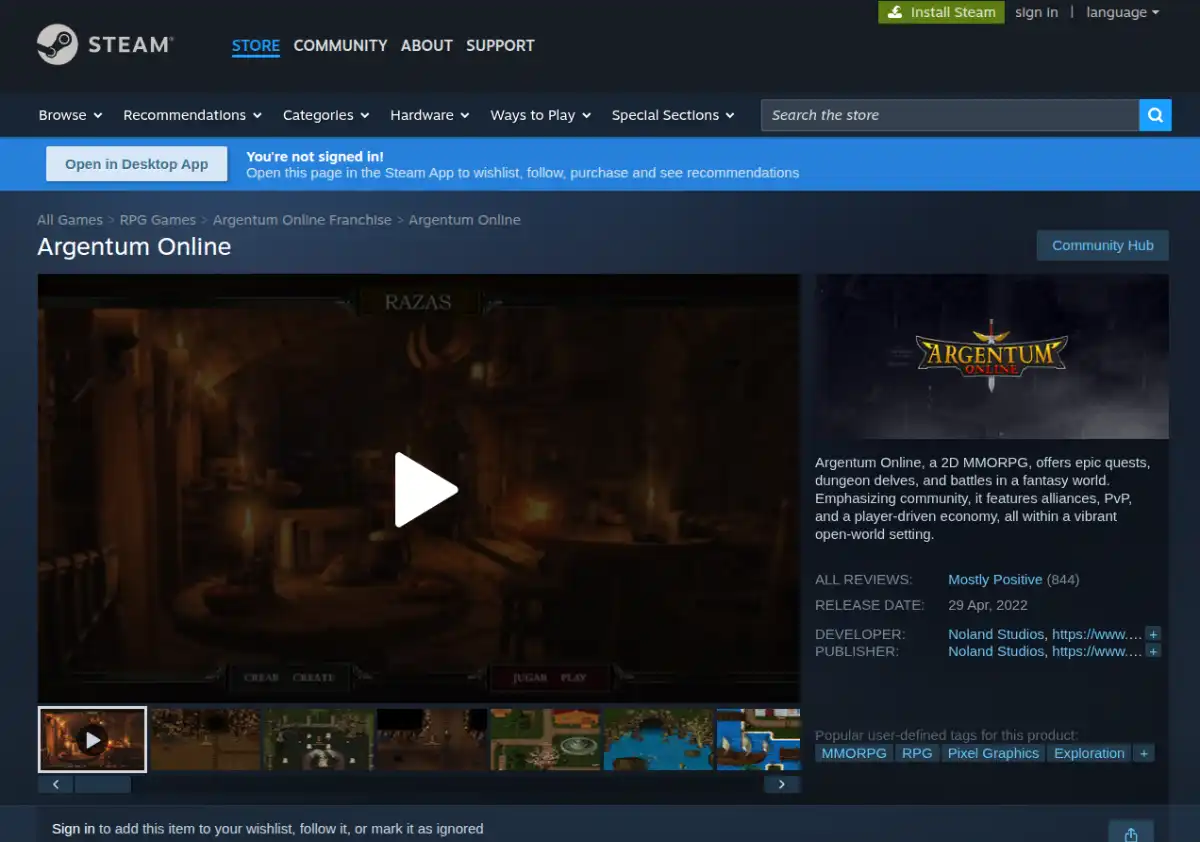Expand developer list with plus button

click(1153, 634)
